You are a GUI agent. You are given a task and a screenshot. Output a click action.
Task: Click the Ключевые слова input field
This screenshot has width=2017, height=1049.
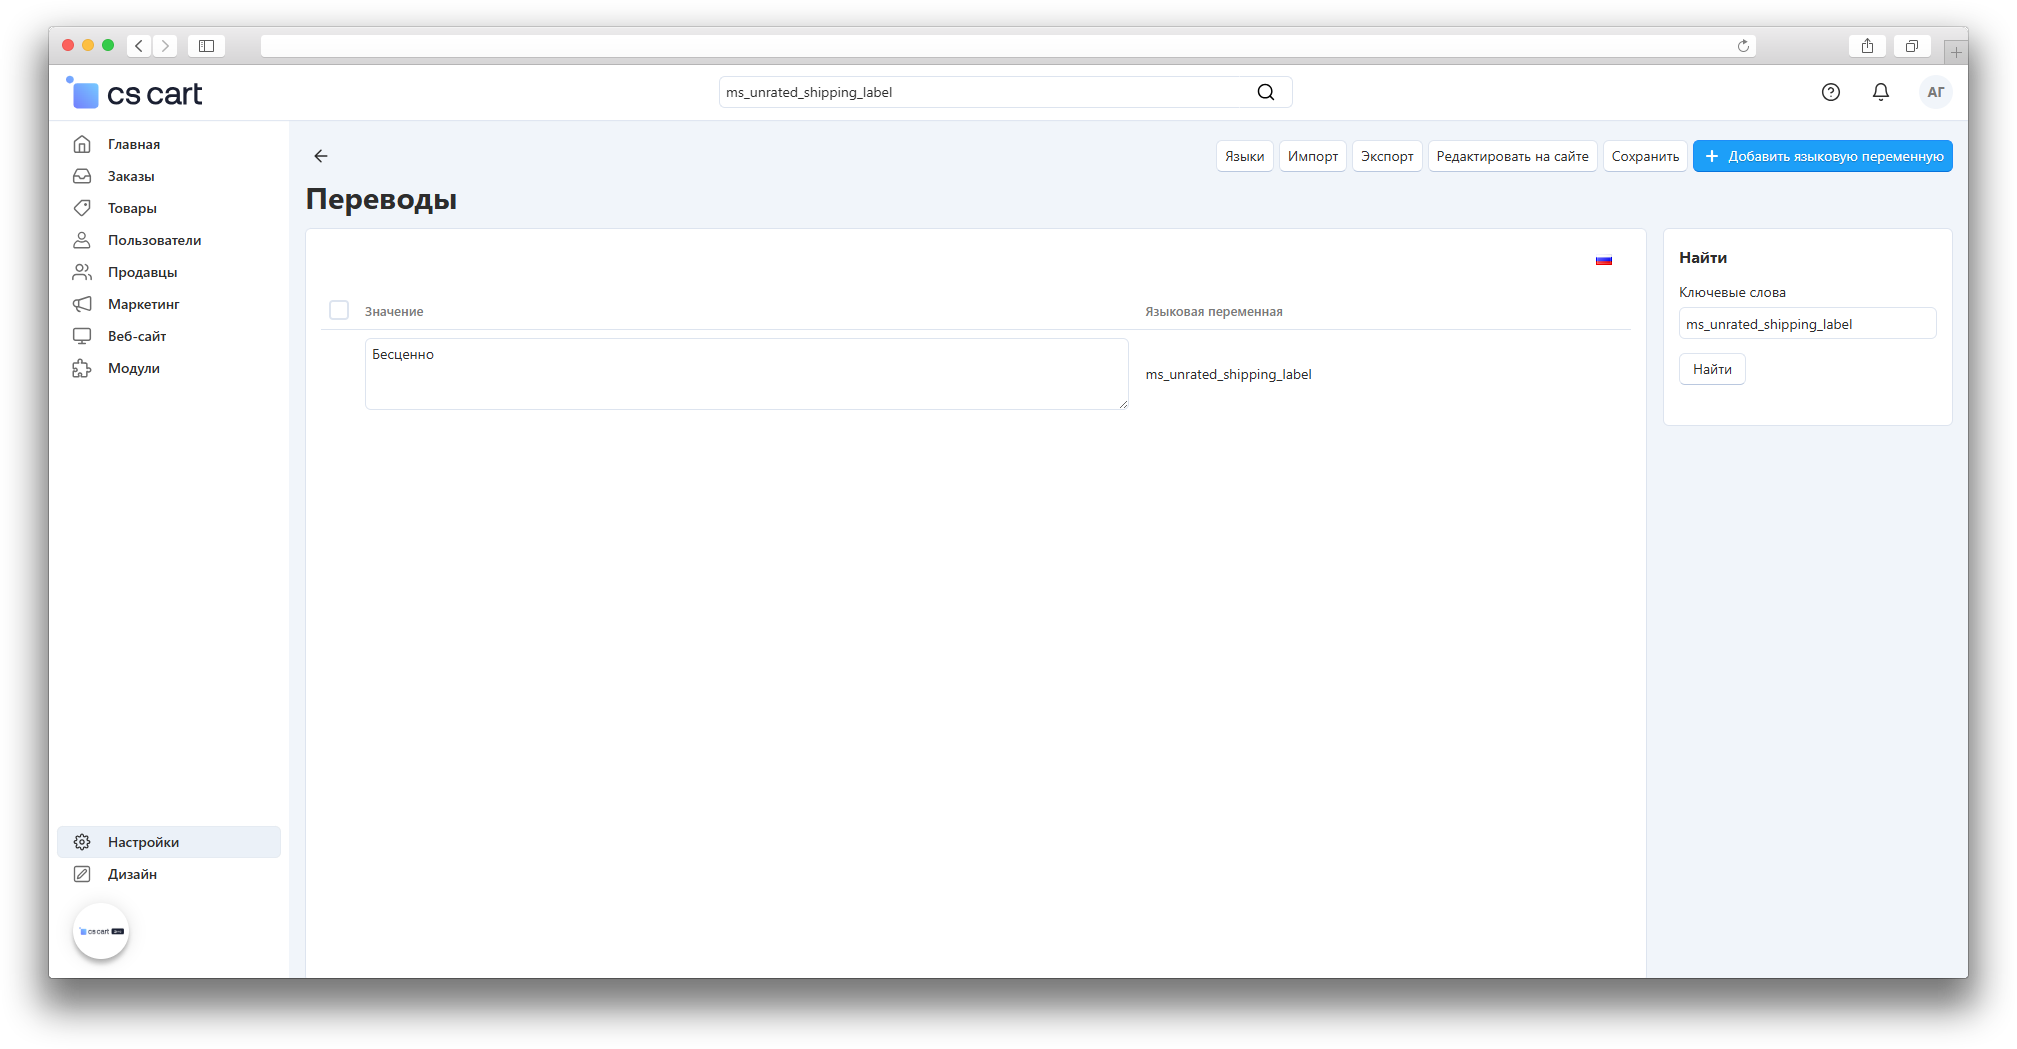1806,324
